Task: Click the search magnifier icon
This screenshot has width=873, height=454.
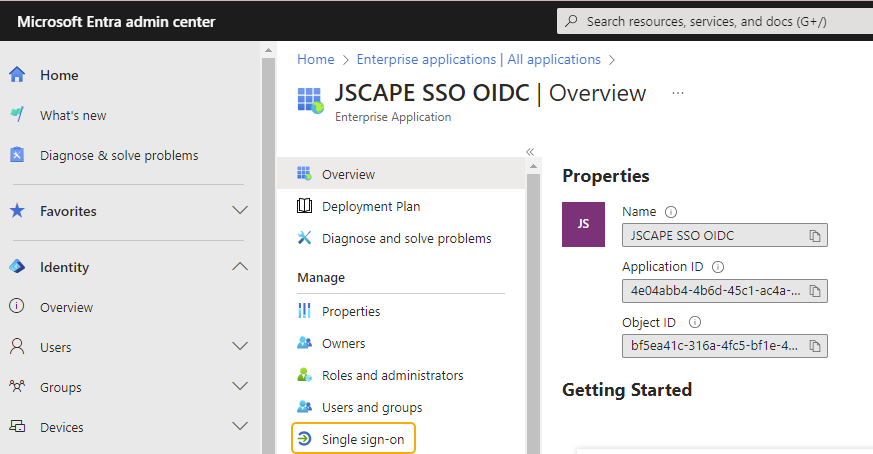Action: [x=571, y=21]
